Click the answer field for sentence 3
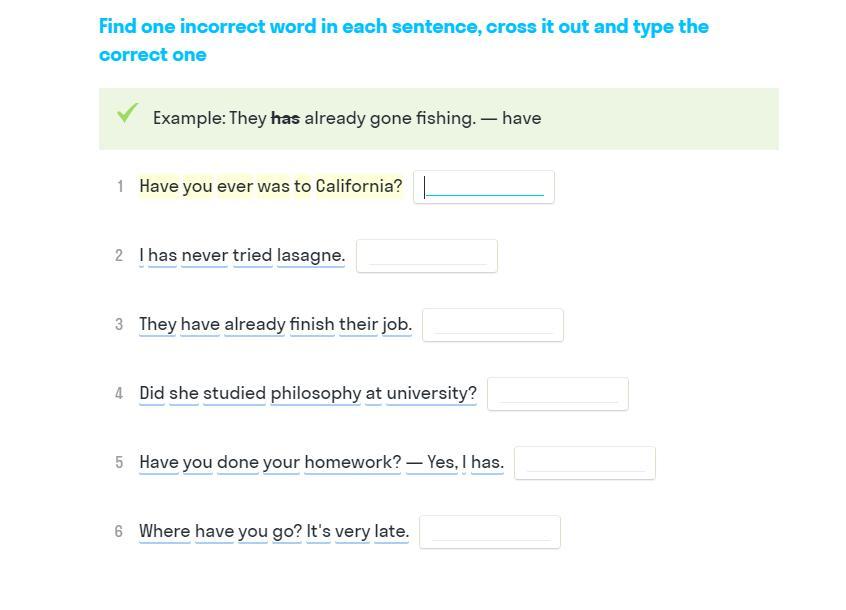Screen dimensions: 846x610 coord(493,325)
